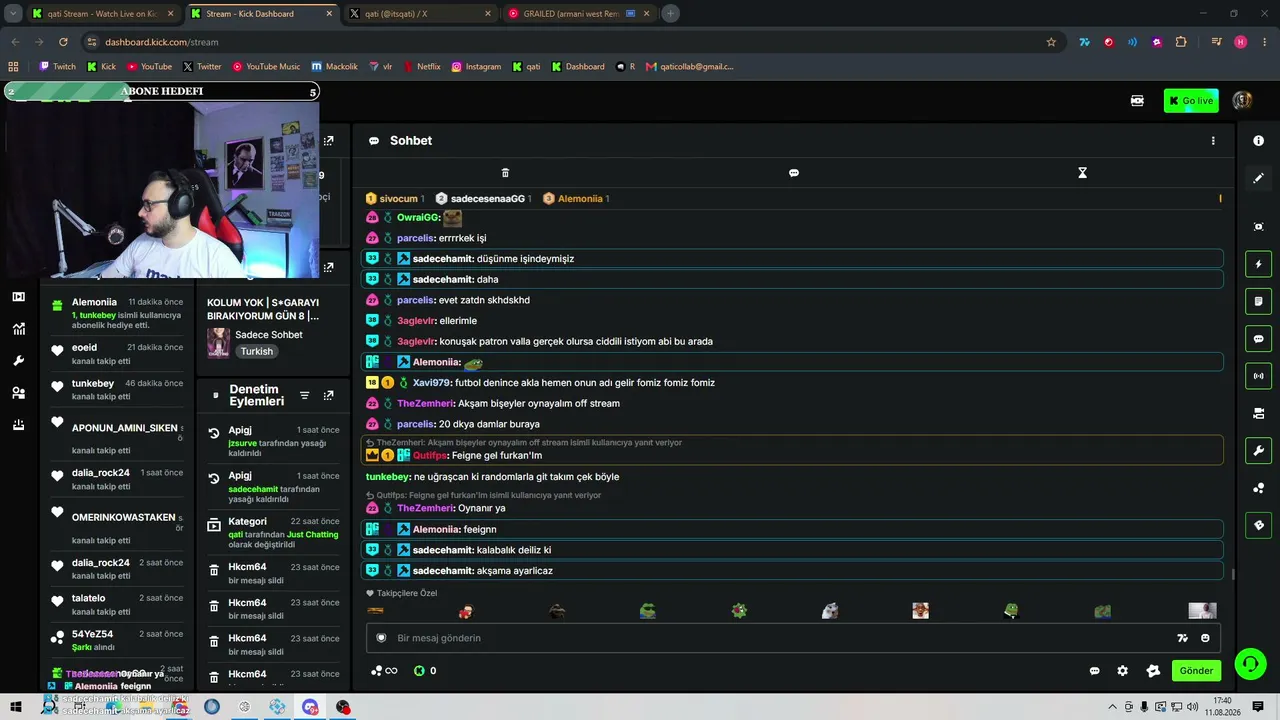
Task: Click the speech bubble icon under Sohbet header
Action: 794,173
